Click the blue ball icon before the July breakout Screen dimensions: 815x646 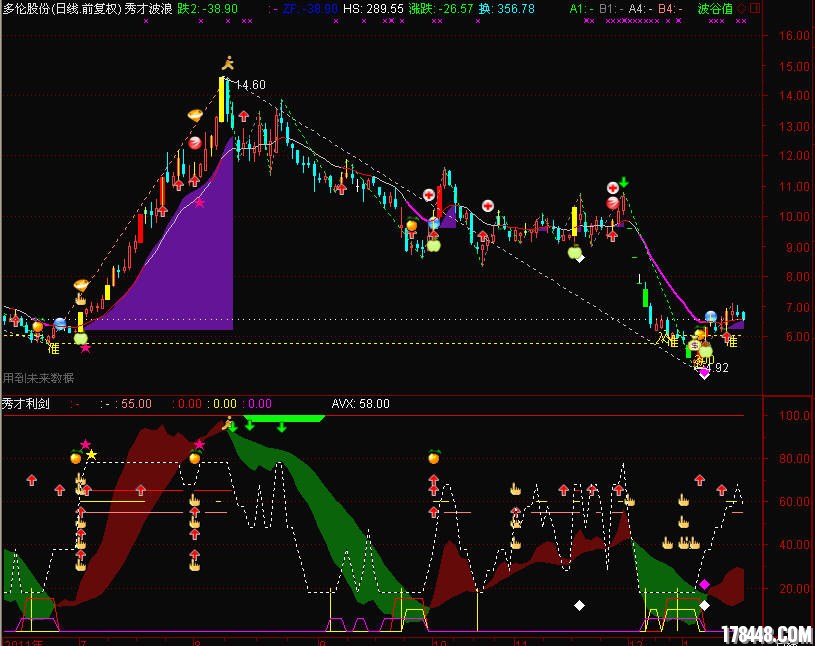click(x=60, y=324)
